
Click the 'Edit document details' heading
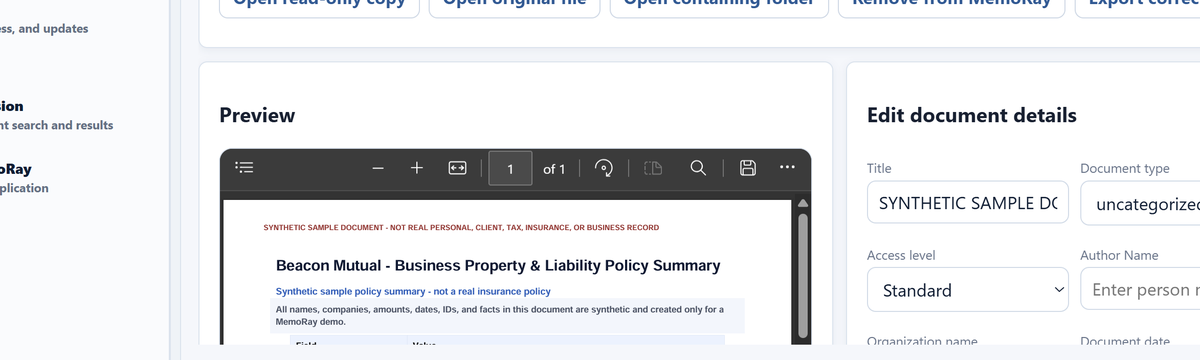972,115
